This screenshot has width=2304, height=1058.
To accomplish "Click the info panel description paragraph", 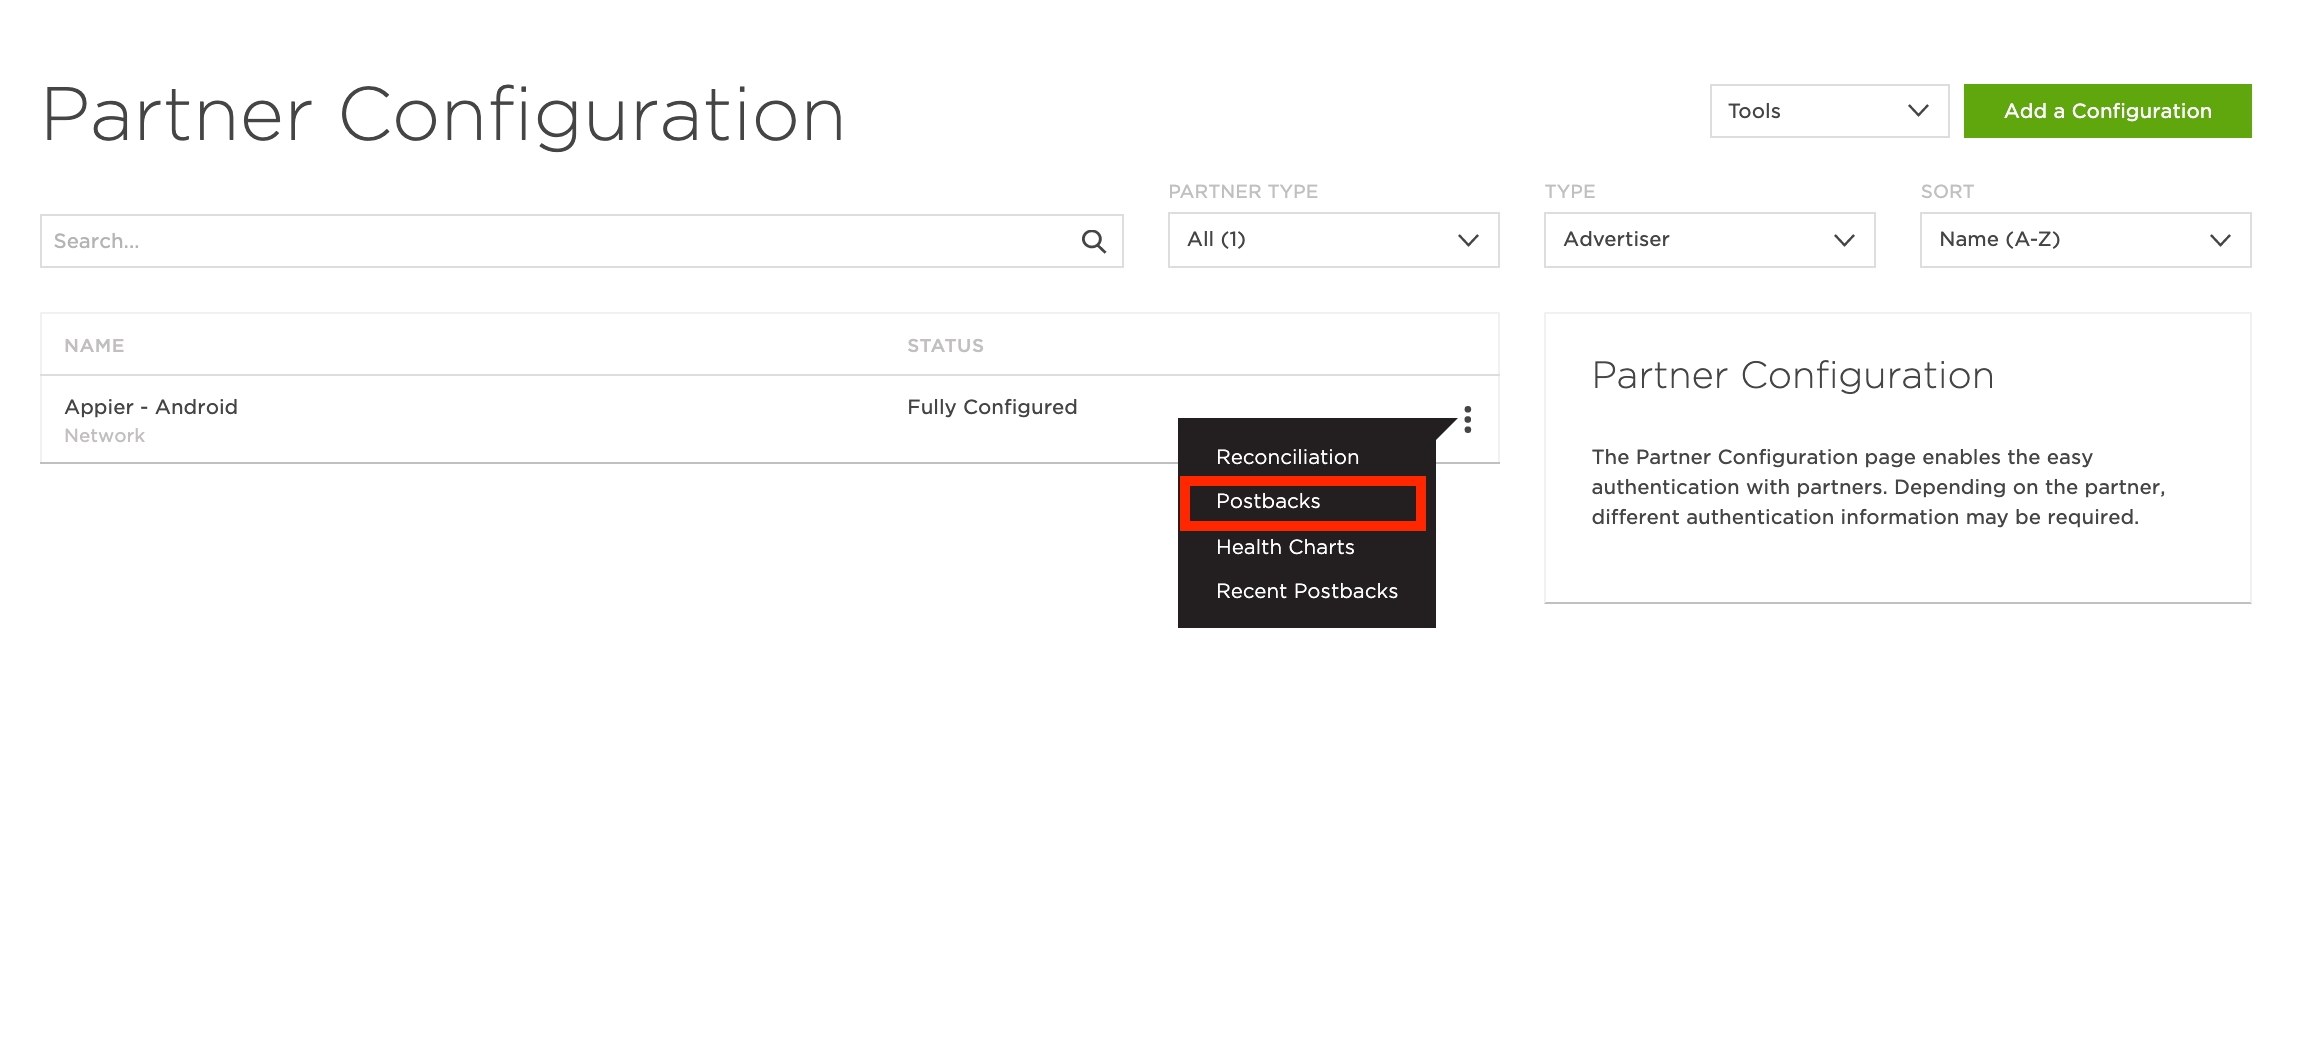I will point(1877,487).
